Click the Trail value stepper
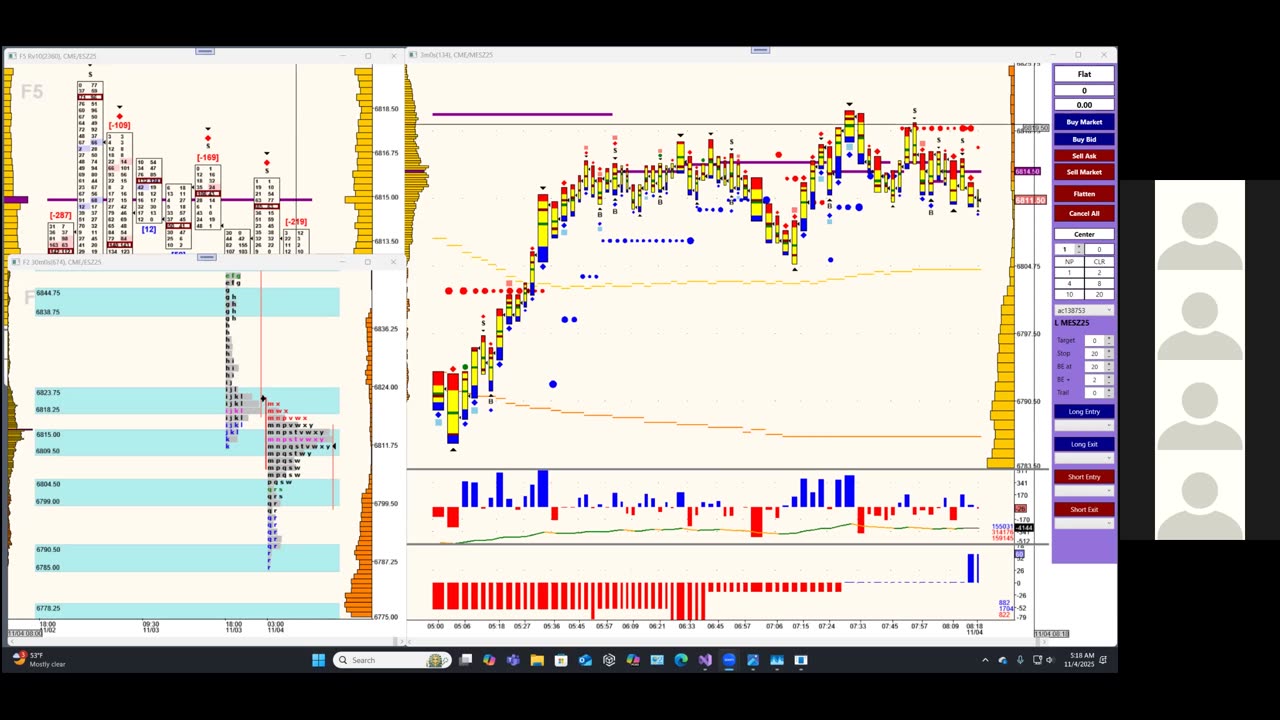 tap(1109, 393)
